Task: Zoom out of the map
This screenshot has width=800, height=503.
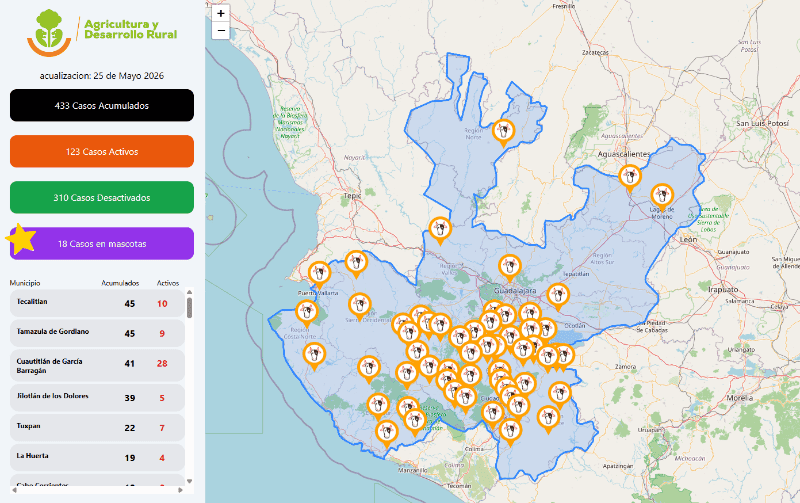Action: pos(220,31)
